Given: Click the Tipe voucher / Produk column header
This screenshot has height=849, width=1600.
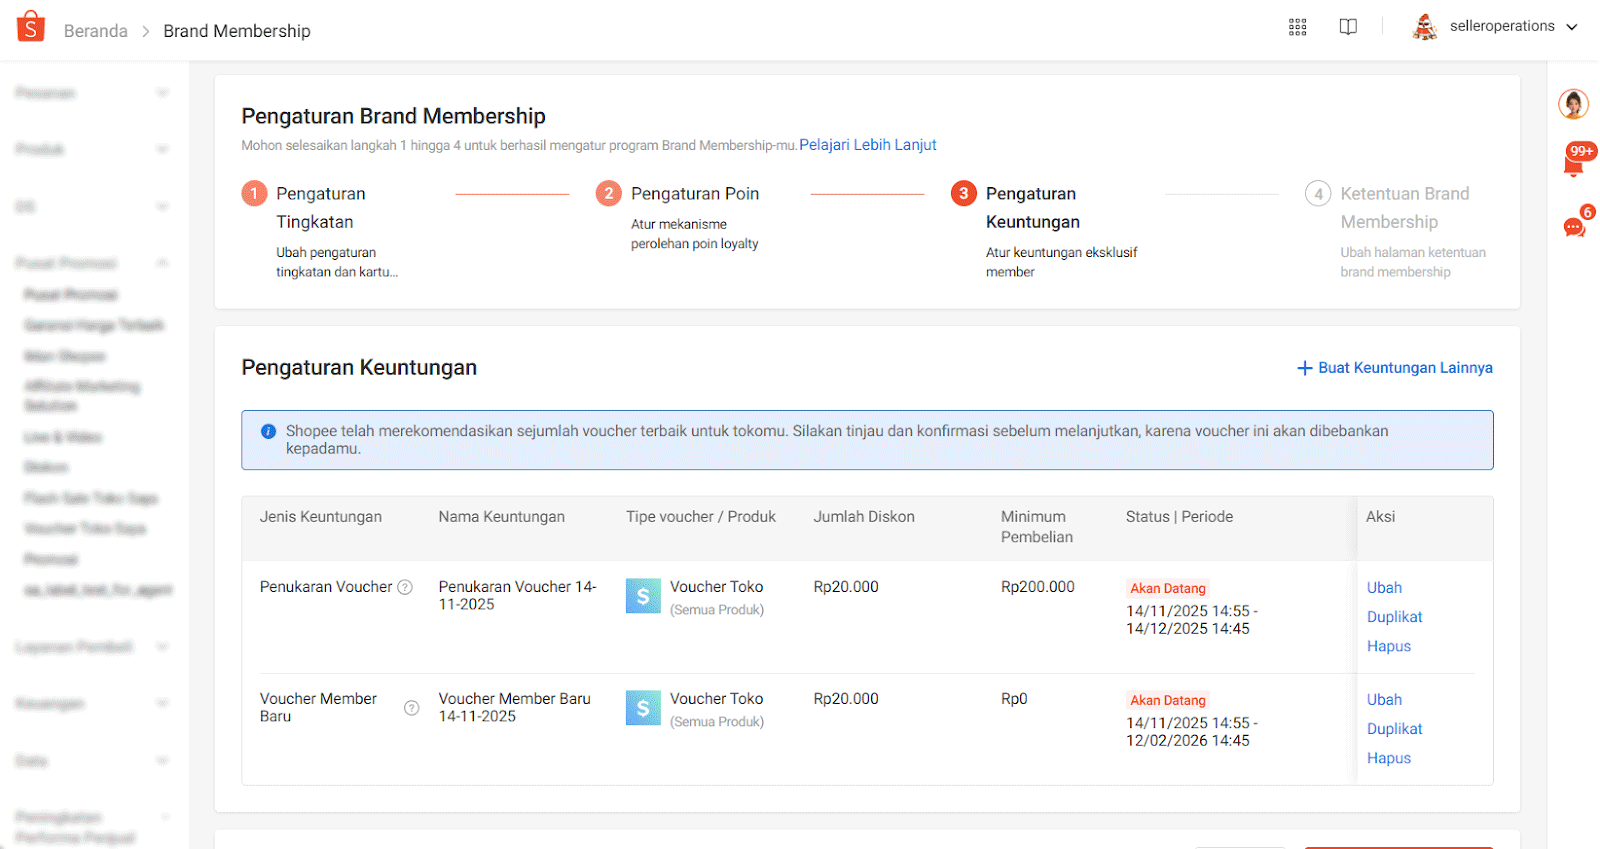Looking at the screenshot, I should tap(701, 517).
